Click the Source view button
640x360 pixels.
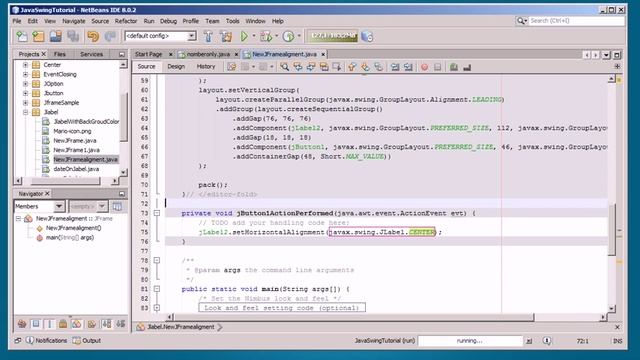pos(146,67)
